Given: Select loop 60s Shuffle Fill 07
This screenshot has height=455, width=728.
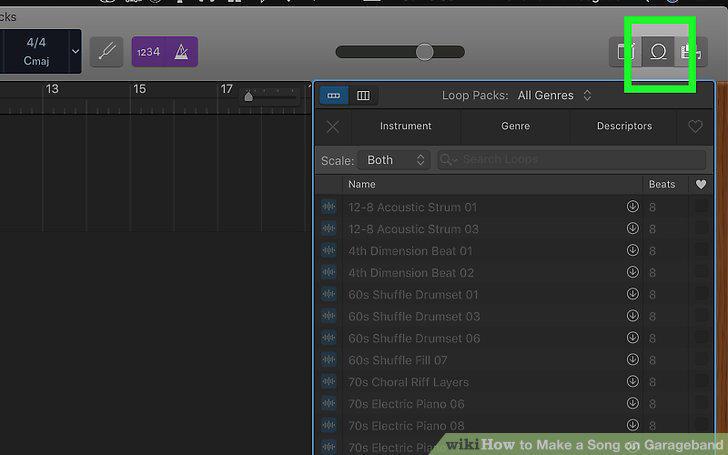Looking at the screenshot, I should click(397, 360).
